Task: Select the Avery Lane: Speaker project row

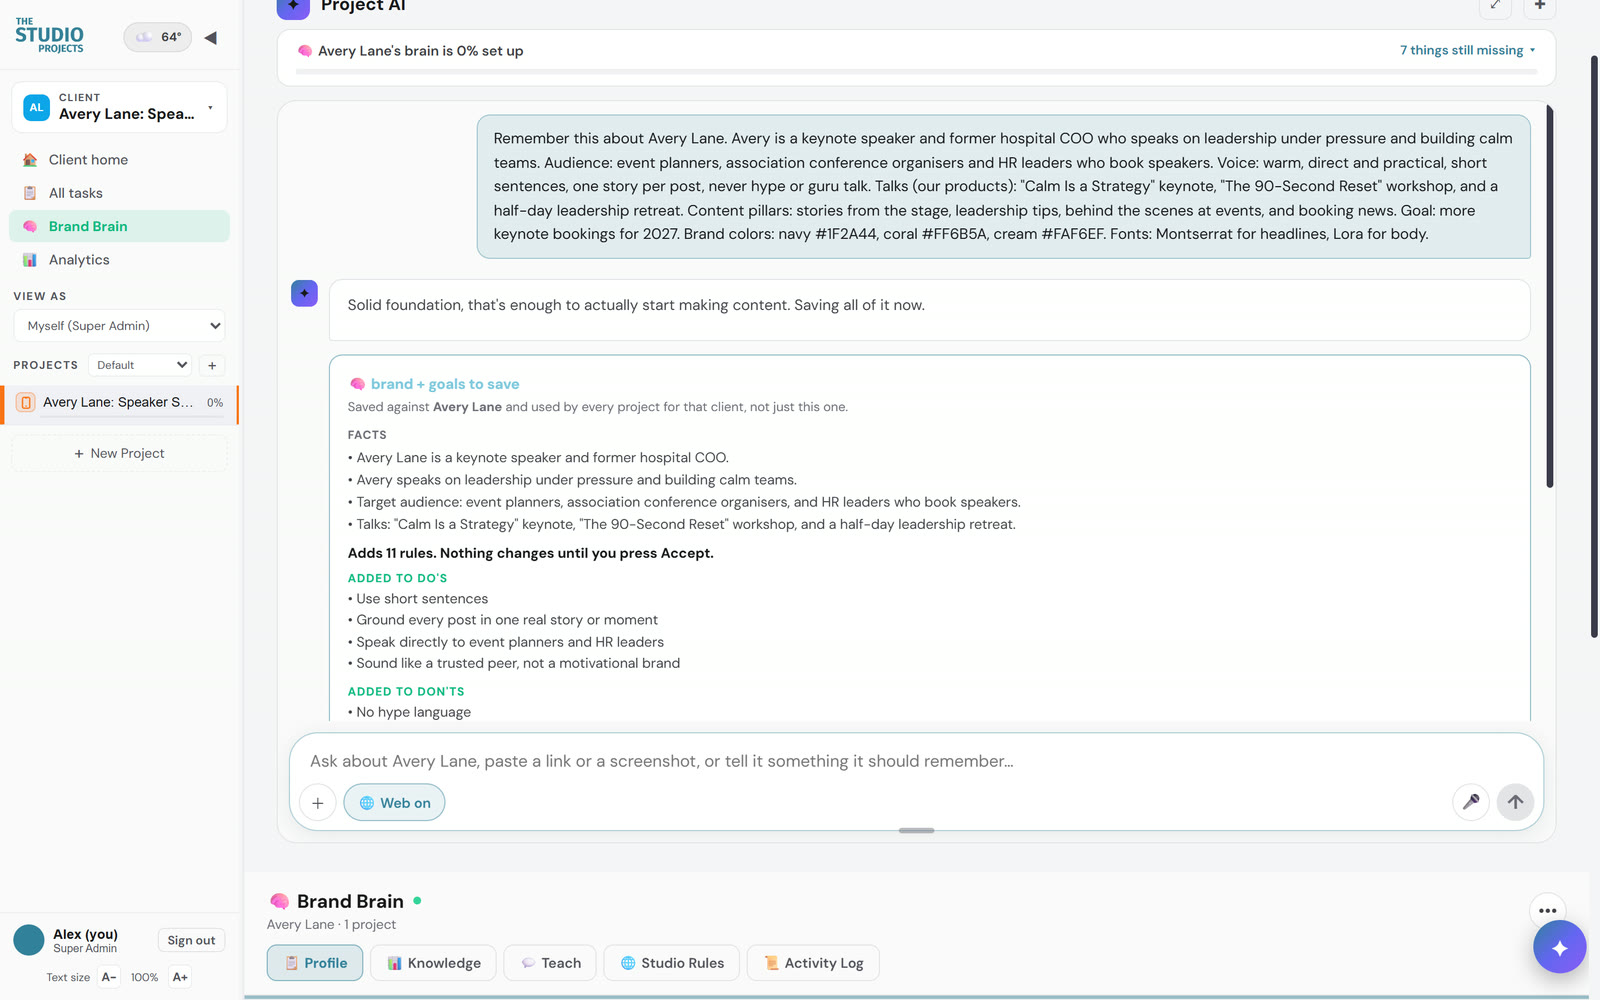Action: [x=119, y=403]
